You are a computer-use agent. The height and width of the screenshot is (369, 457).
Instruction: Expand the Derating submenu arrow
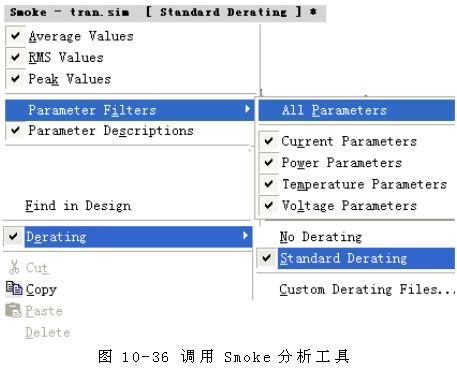click(245, 236)
